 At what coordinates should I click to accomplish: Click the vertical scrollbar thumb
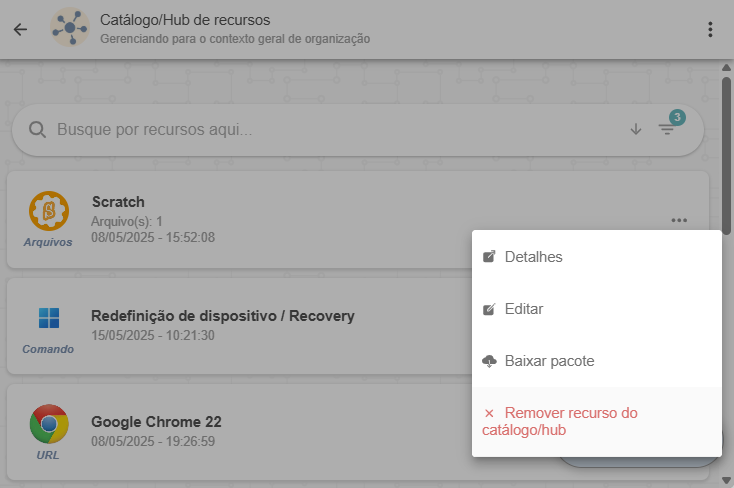(x=726, y=150)
